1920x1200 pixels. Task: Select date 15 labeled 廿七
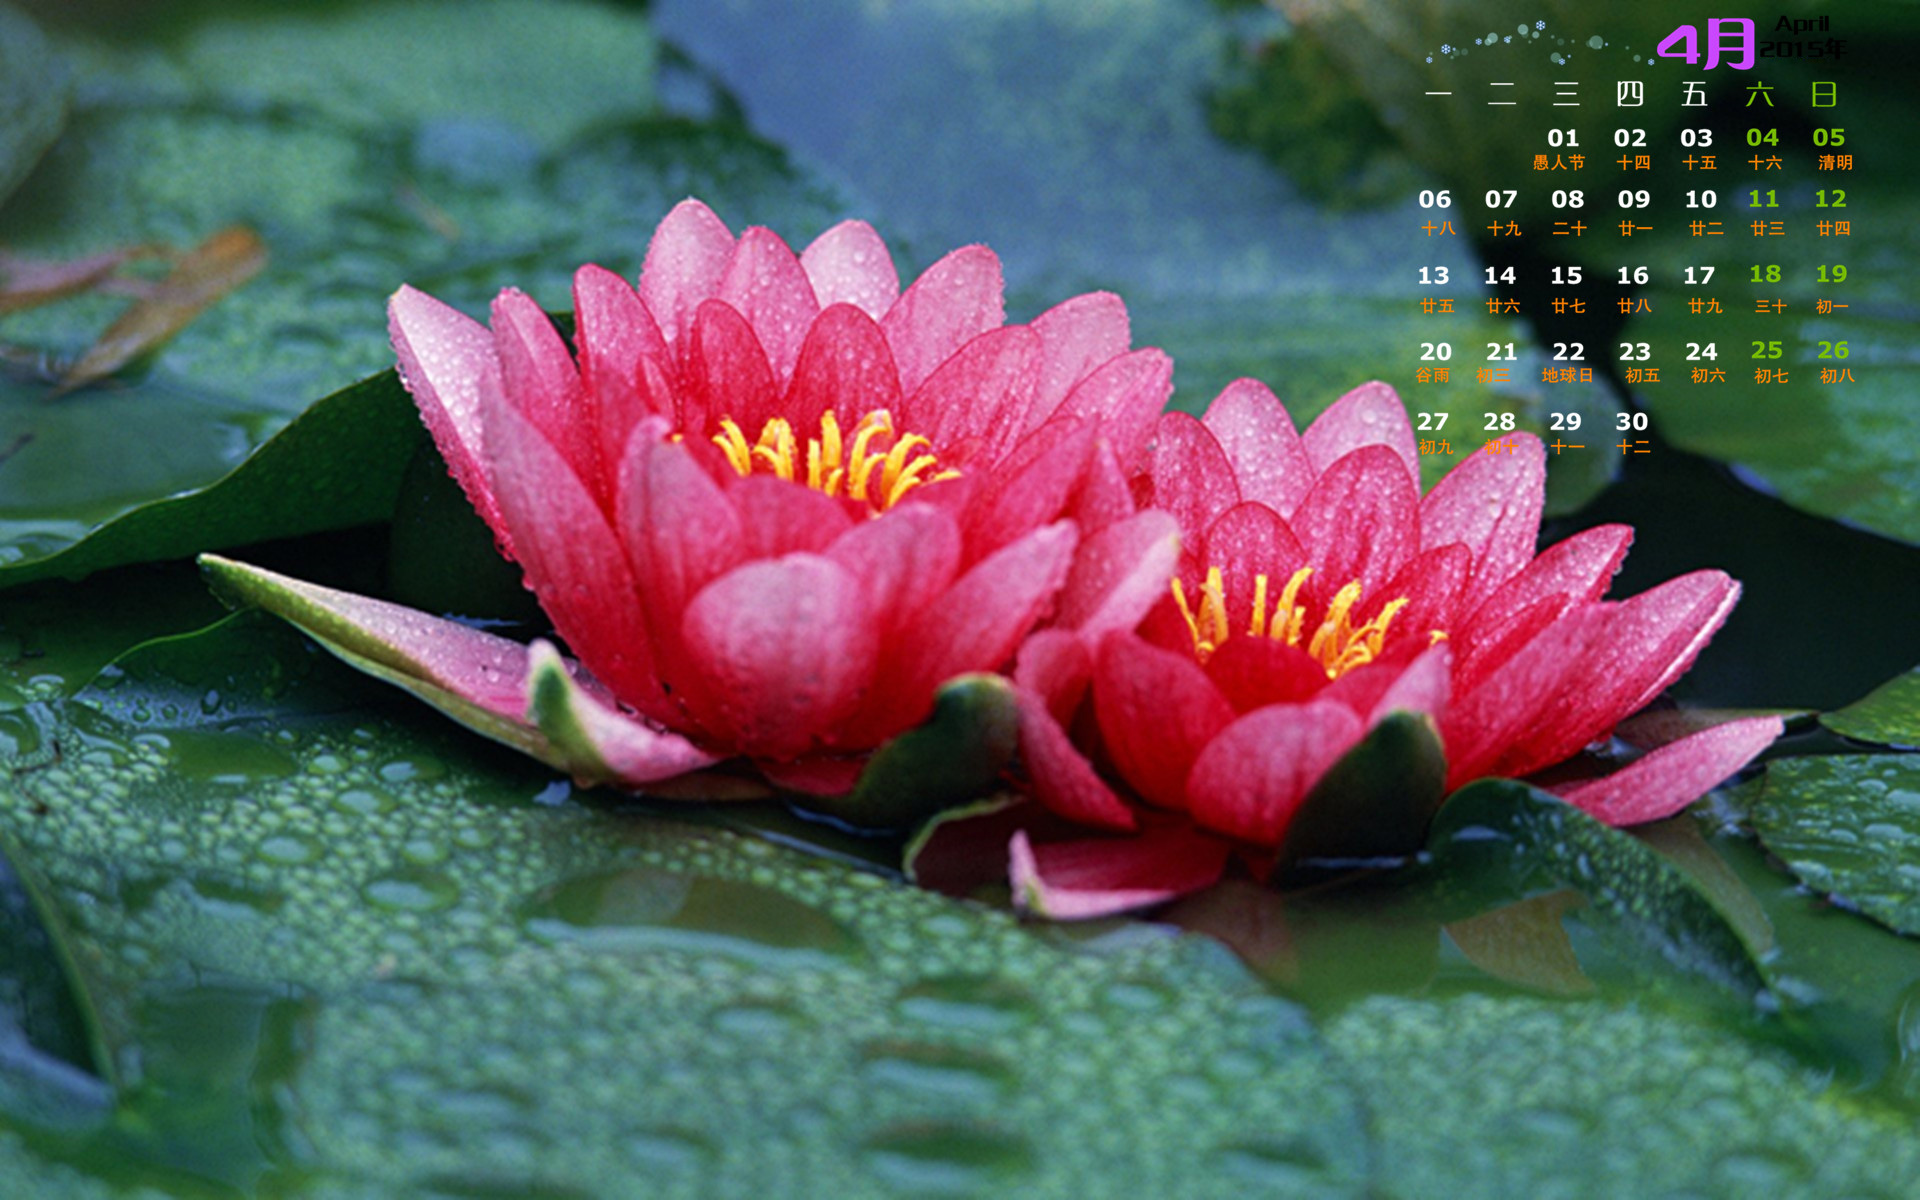pos(1566,276)
